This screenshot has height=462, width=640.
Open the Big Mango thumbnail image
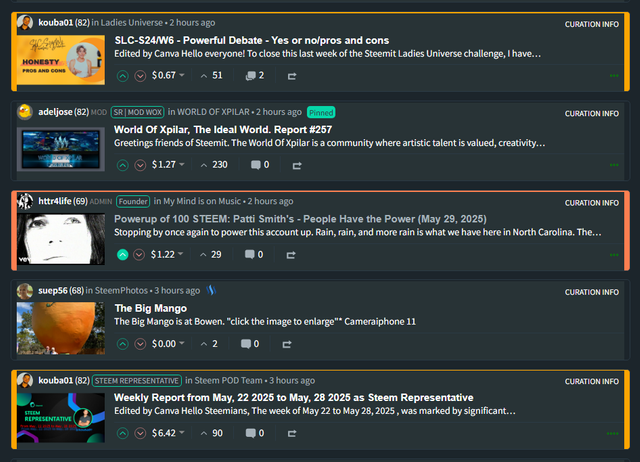61,328
